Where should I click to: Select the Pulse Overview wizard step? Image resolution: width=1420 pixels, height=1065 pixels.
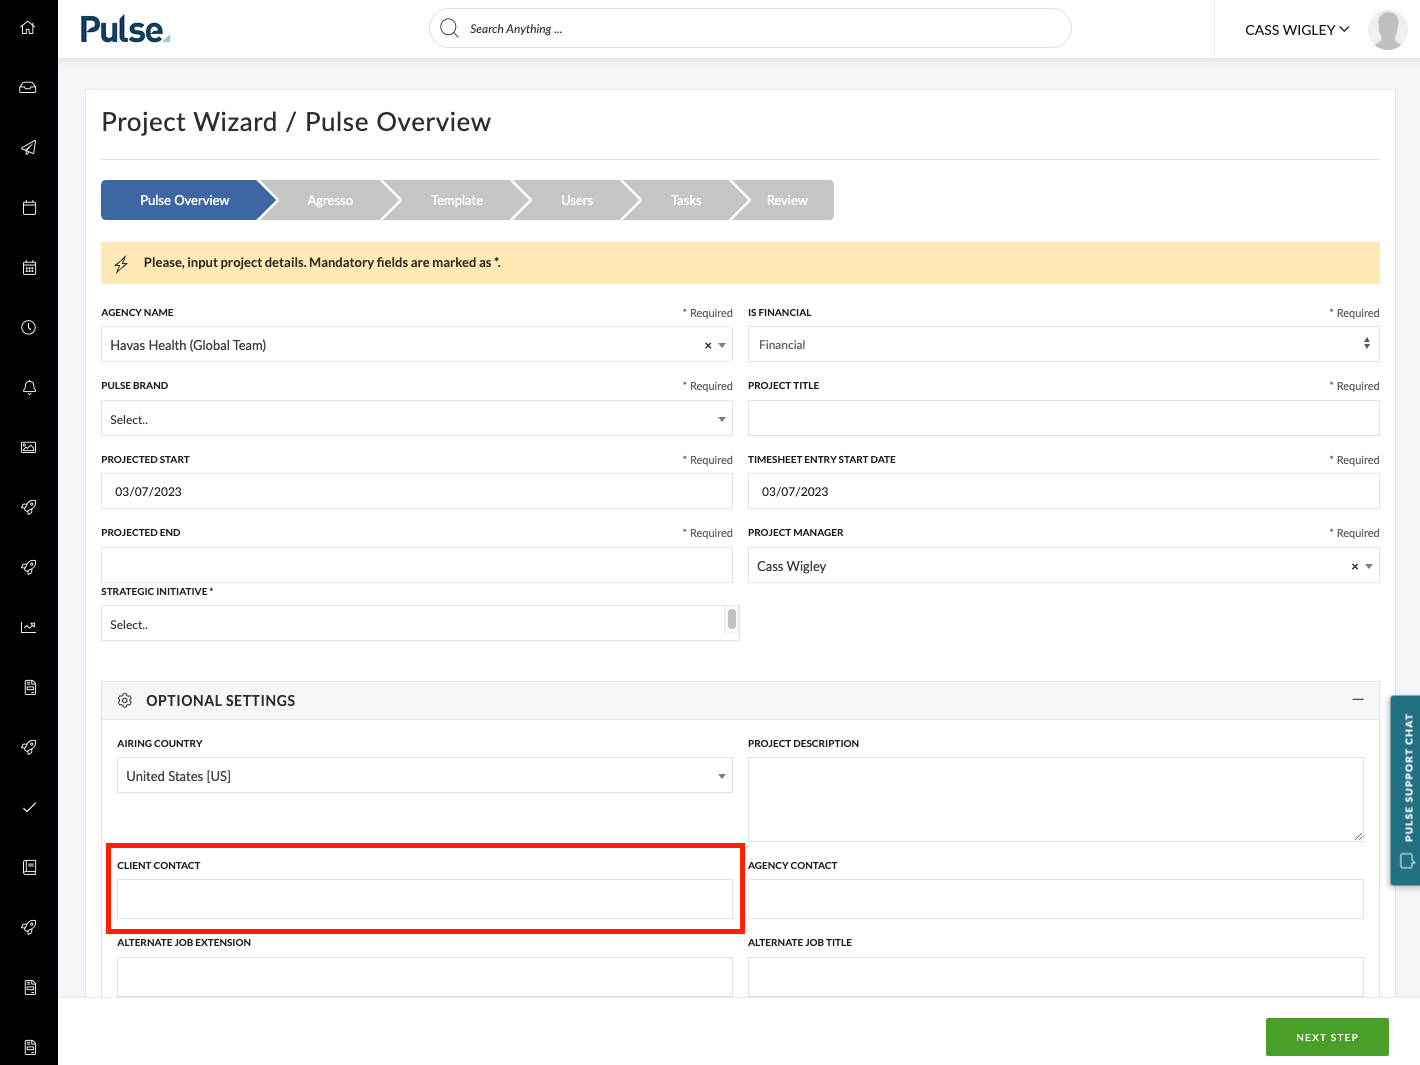tap(184, 200)
